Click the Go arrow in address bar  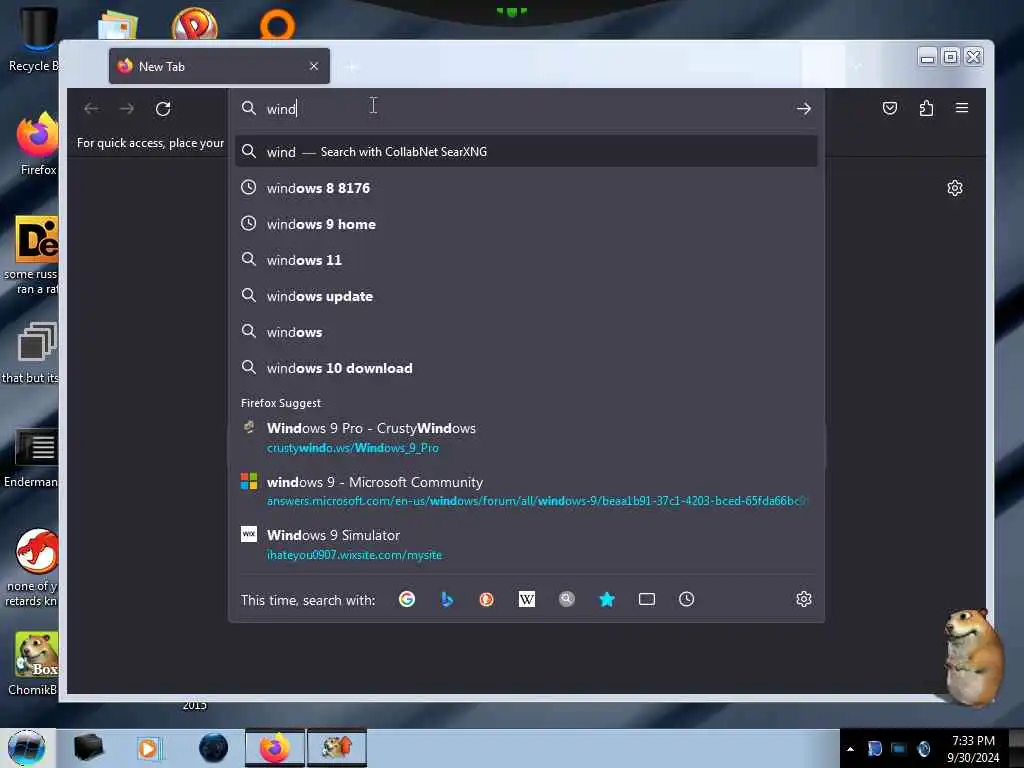click(803, 109)
